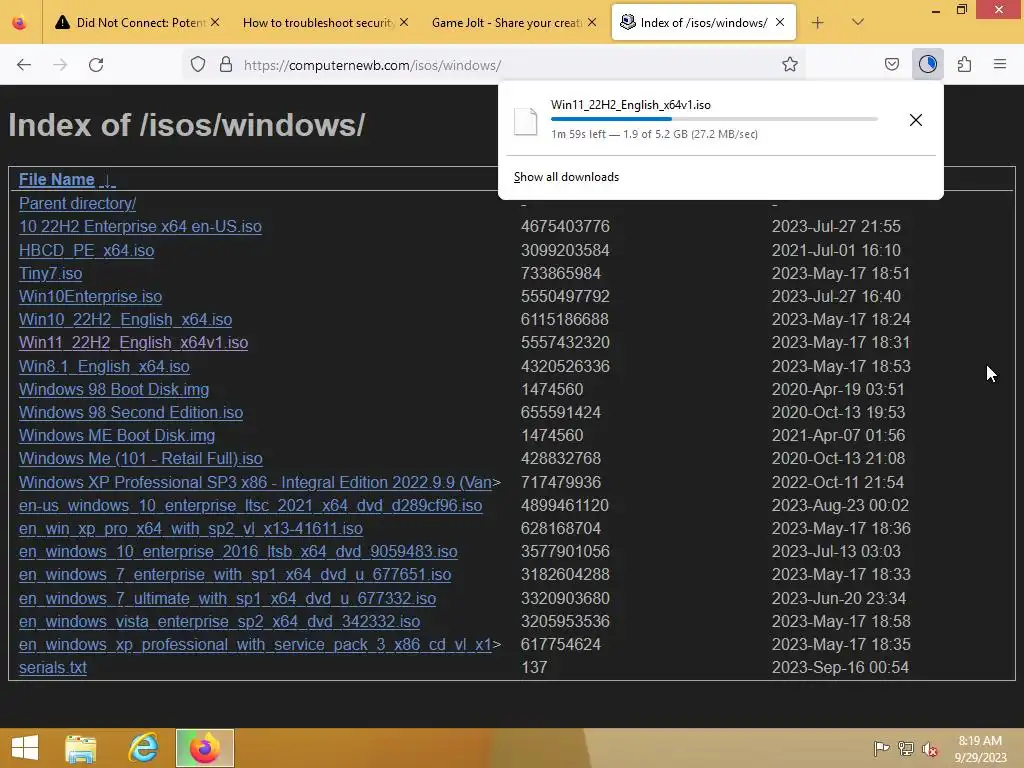Viewport: 1024px width, 768px height.
Task: Download en_windows_vista_enterprise_sp2 ISO
Action: pos(219,622)
